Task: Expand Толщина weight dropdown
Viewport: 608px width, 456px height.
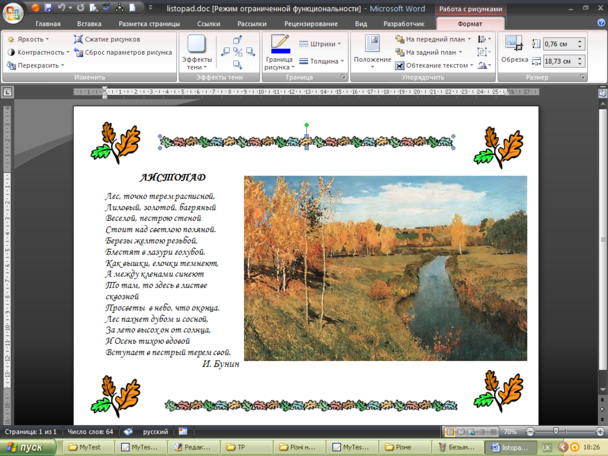Action: [321, 61]
